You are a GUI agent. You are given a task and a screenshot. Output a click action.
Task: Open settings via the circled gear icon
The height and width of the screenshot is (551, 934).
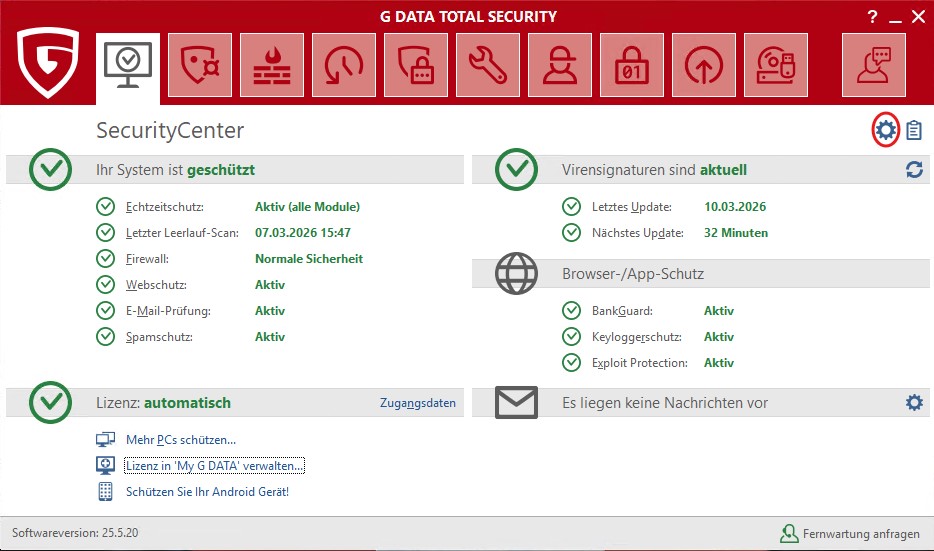pyautogui.click(x=885, y=129)
